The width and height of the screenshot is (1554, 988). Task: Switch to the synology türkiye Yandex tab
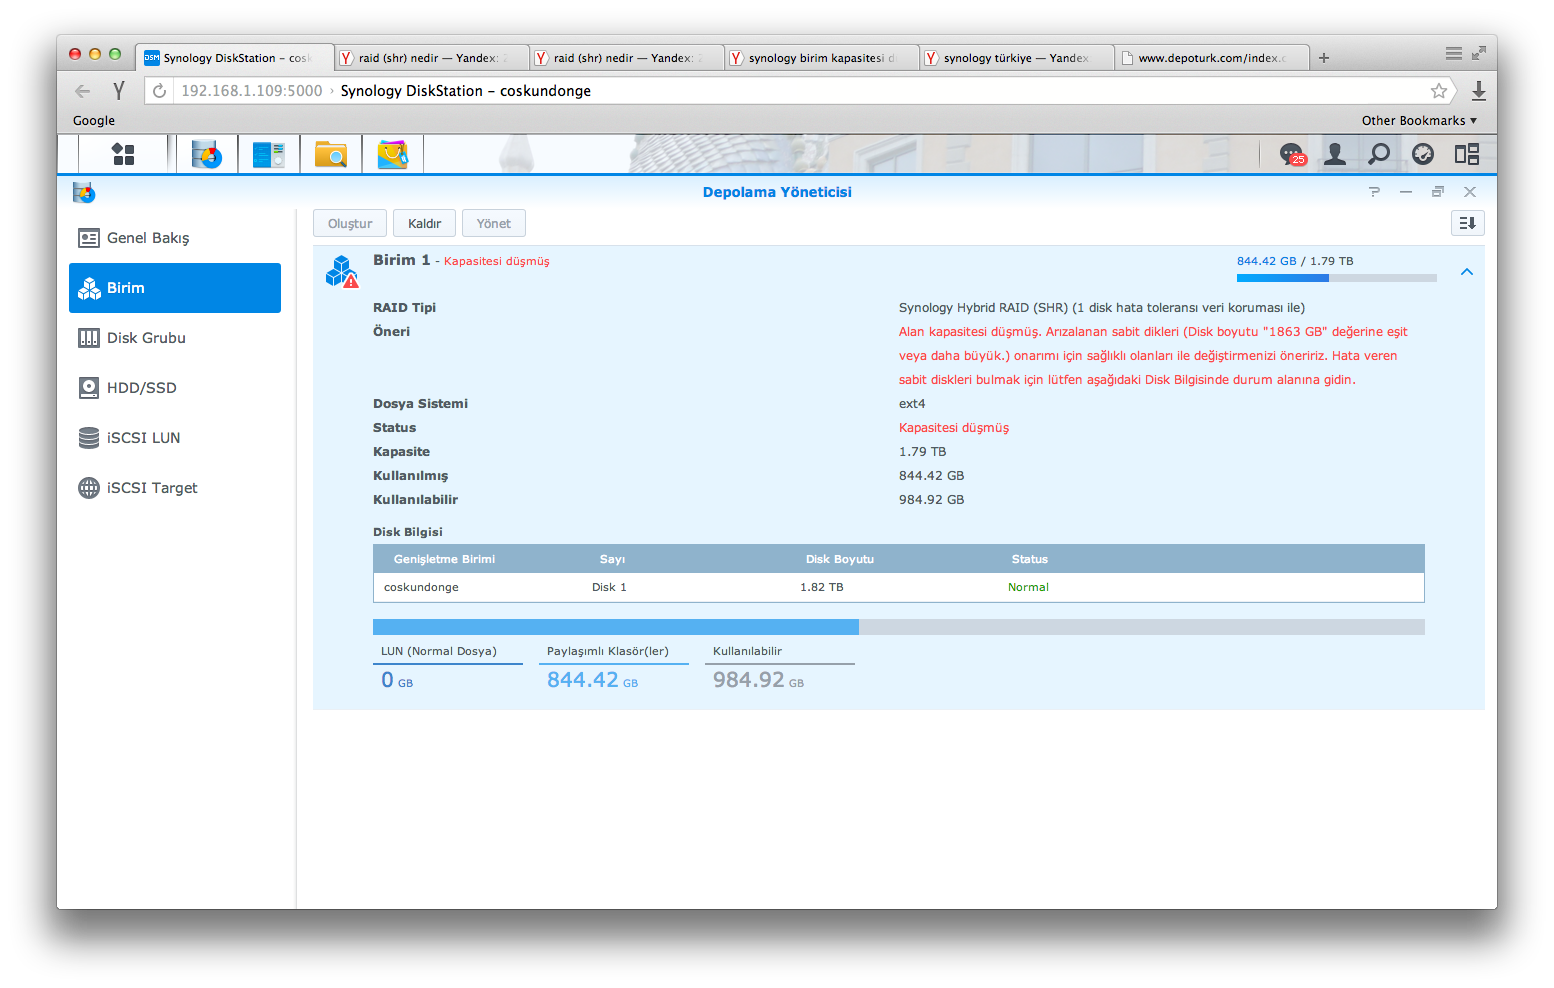(x=1015, y=58)
